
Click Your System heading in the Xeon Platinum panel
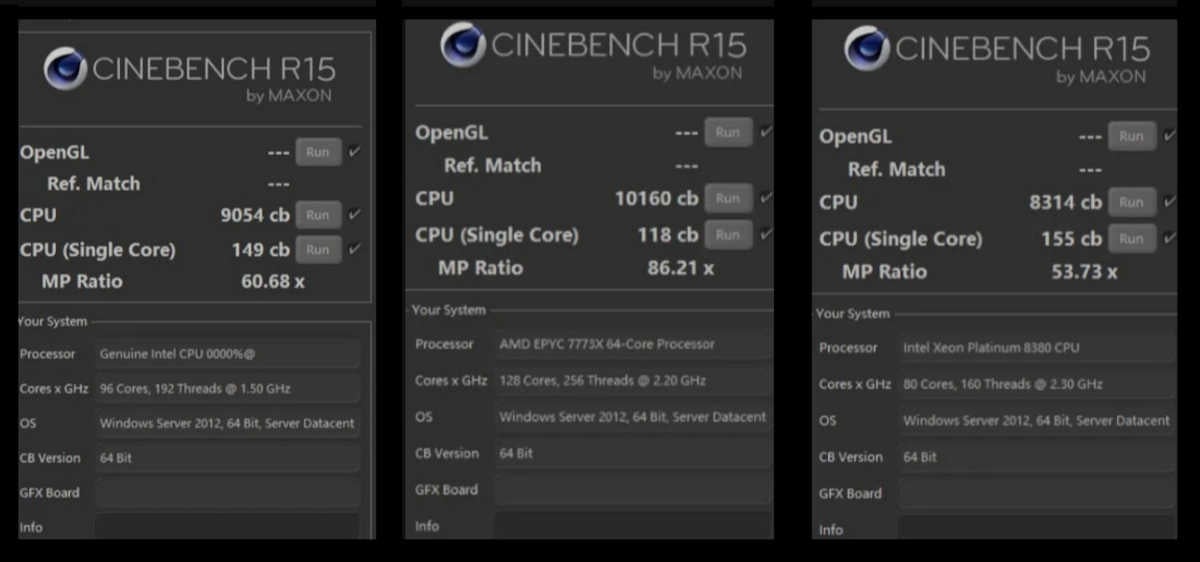[853, 313]
